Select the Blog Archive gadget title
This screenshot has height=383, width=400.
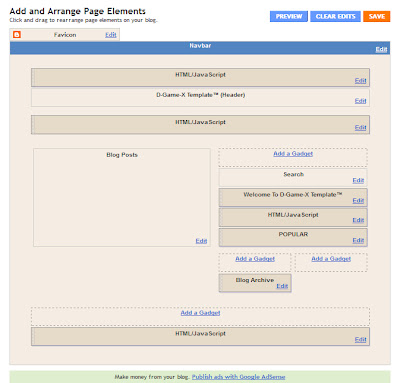(255, 280)
